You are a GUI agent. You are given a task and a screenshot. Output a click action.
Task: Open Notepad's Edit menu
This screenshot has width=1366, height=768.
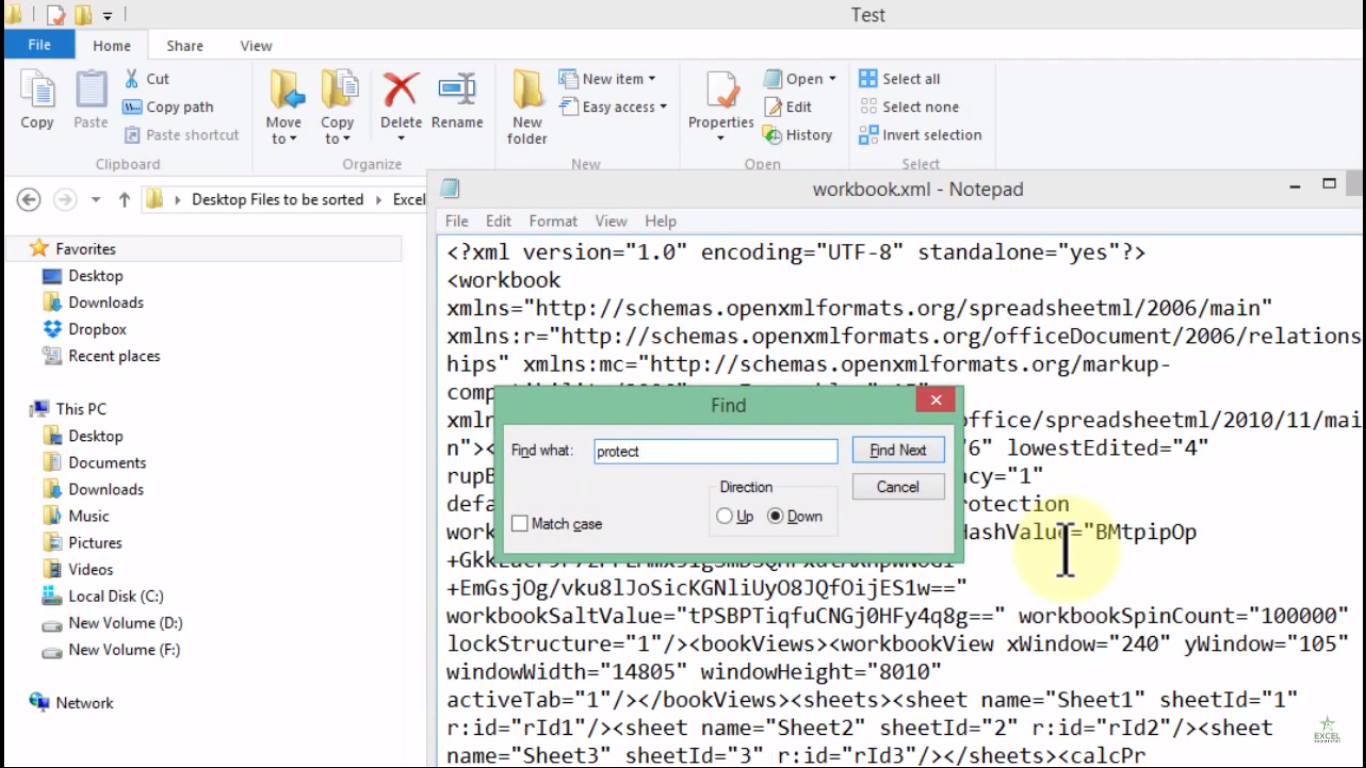pos(498,221)
